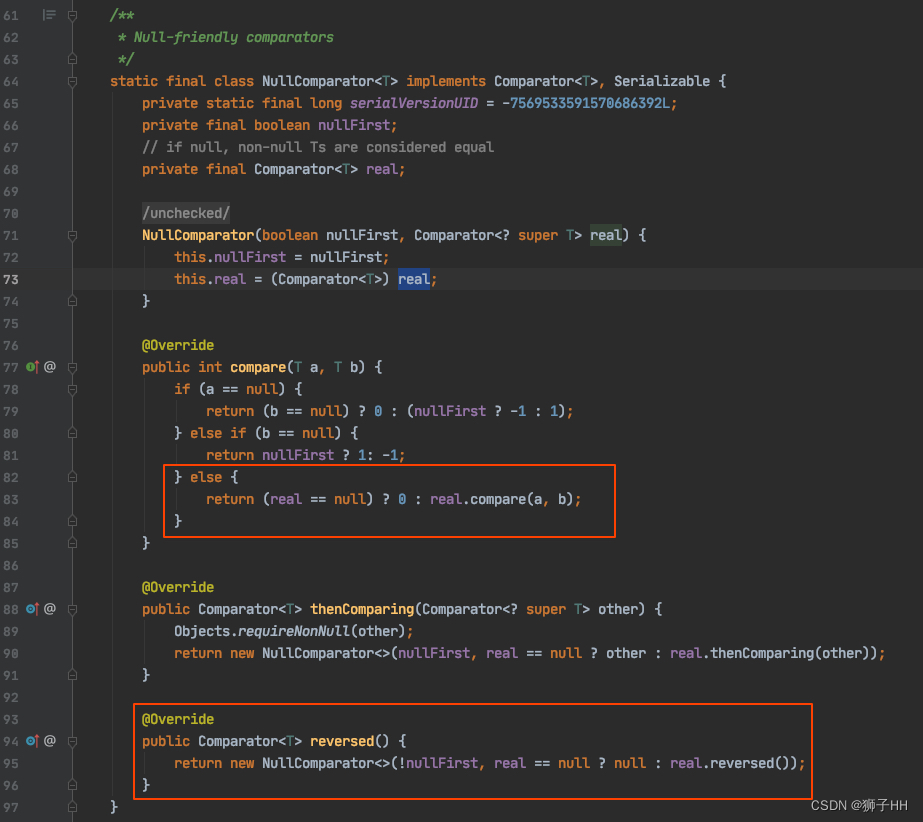Click the overriding-method arrow icon beside compare
The height and width of the screenshot is (822, 923).
[x=36, y=367]
